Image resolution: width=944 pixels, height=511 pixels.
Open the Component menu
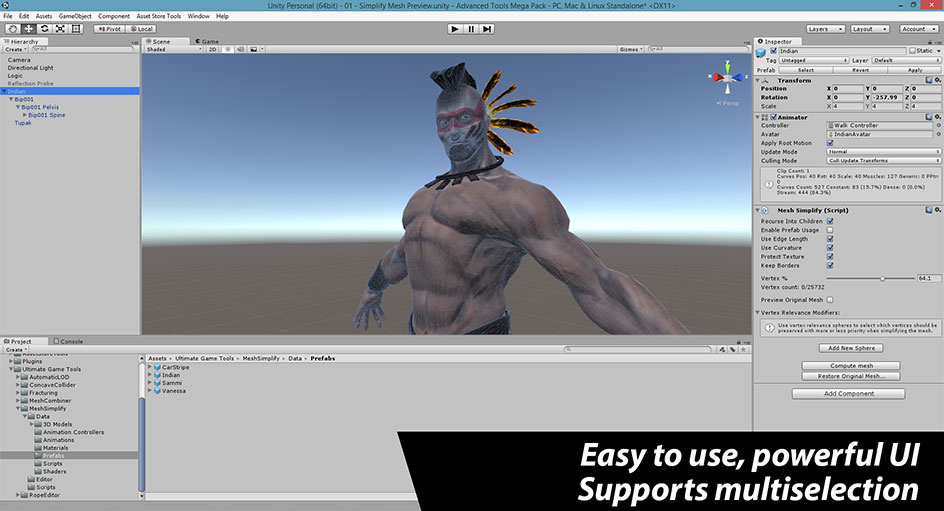pos(114,16)
